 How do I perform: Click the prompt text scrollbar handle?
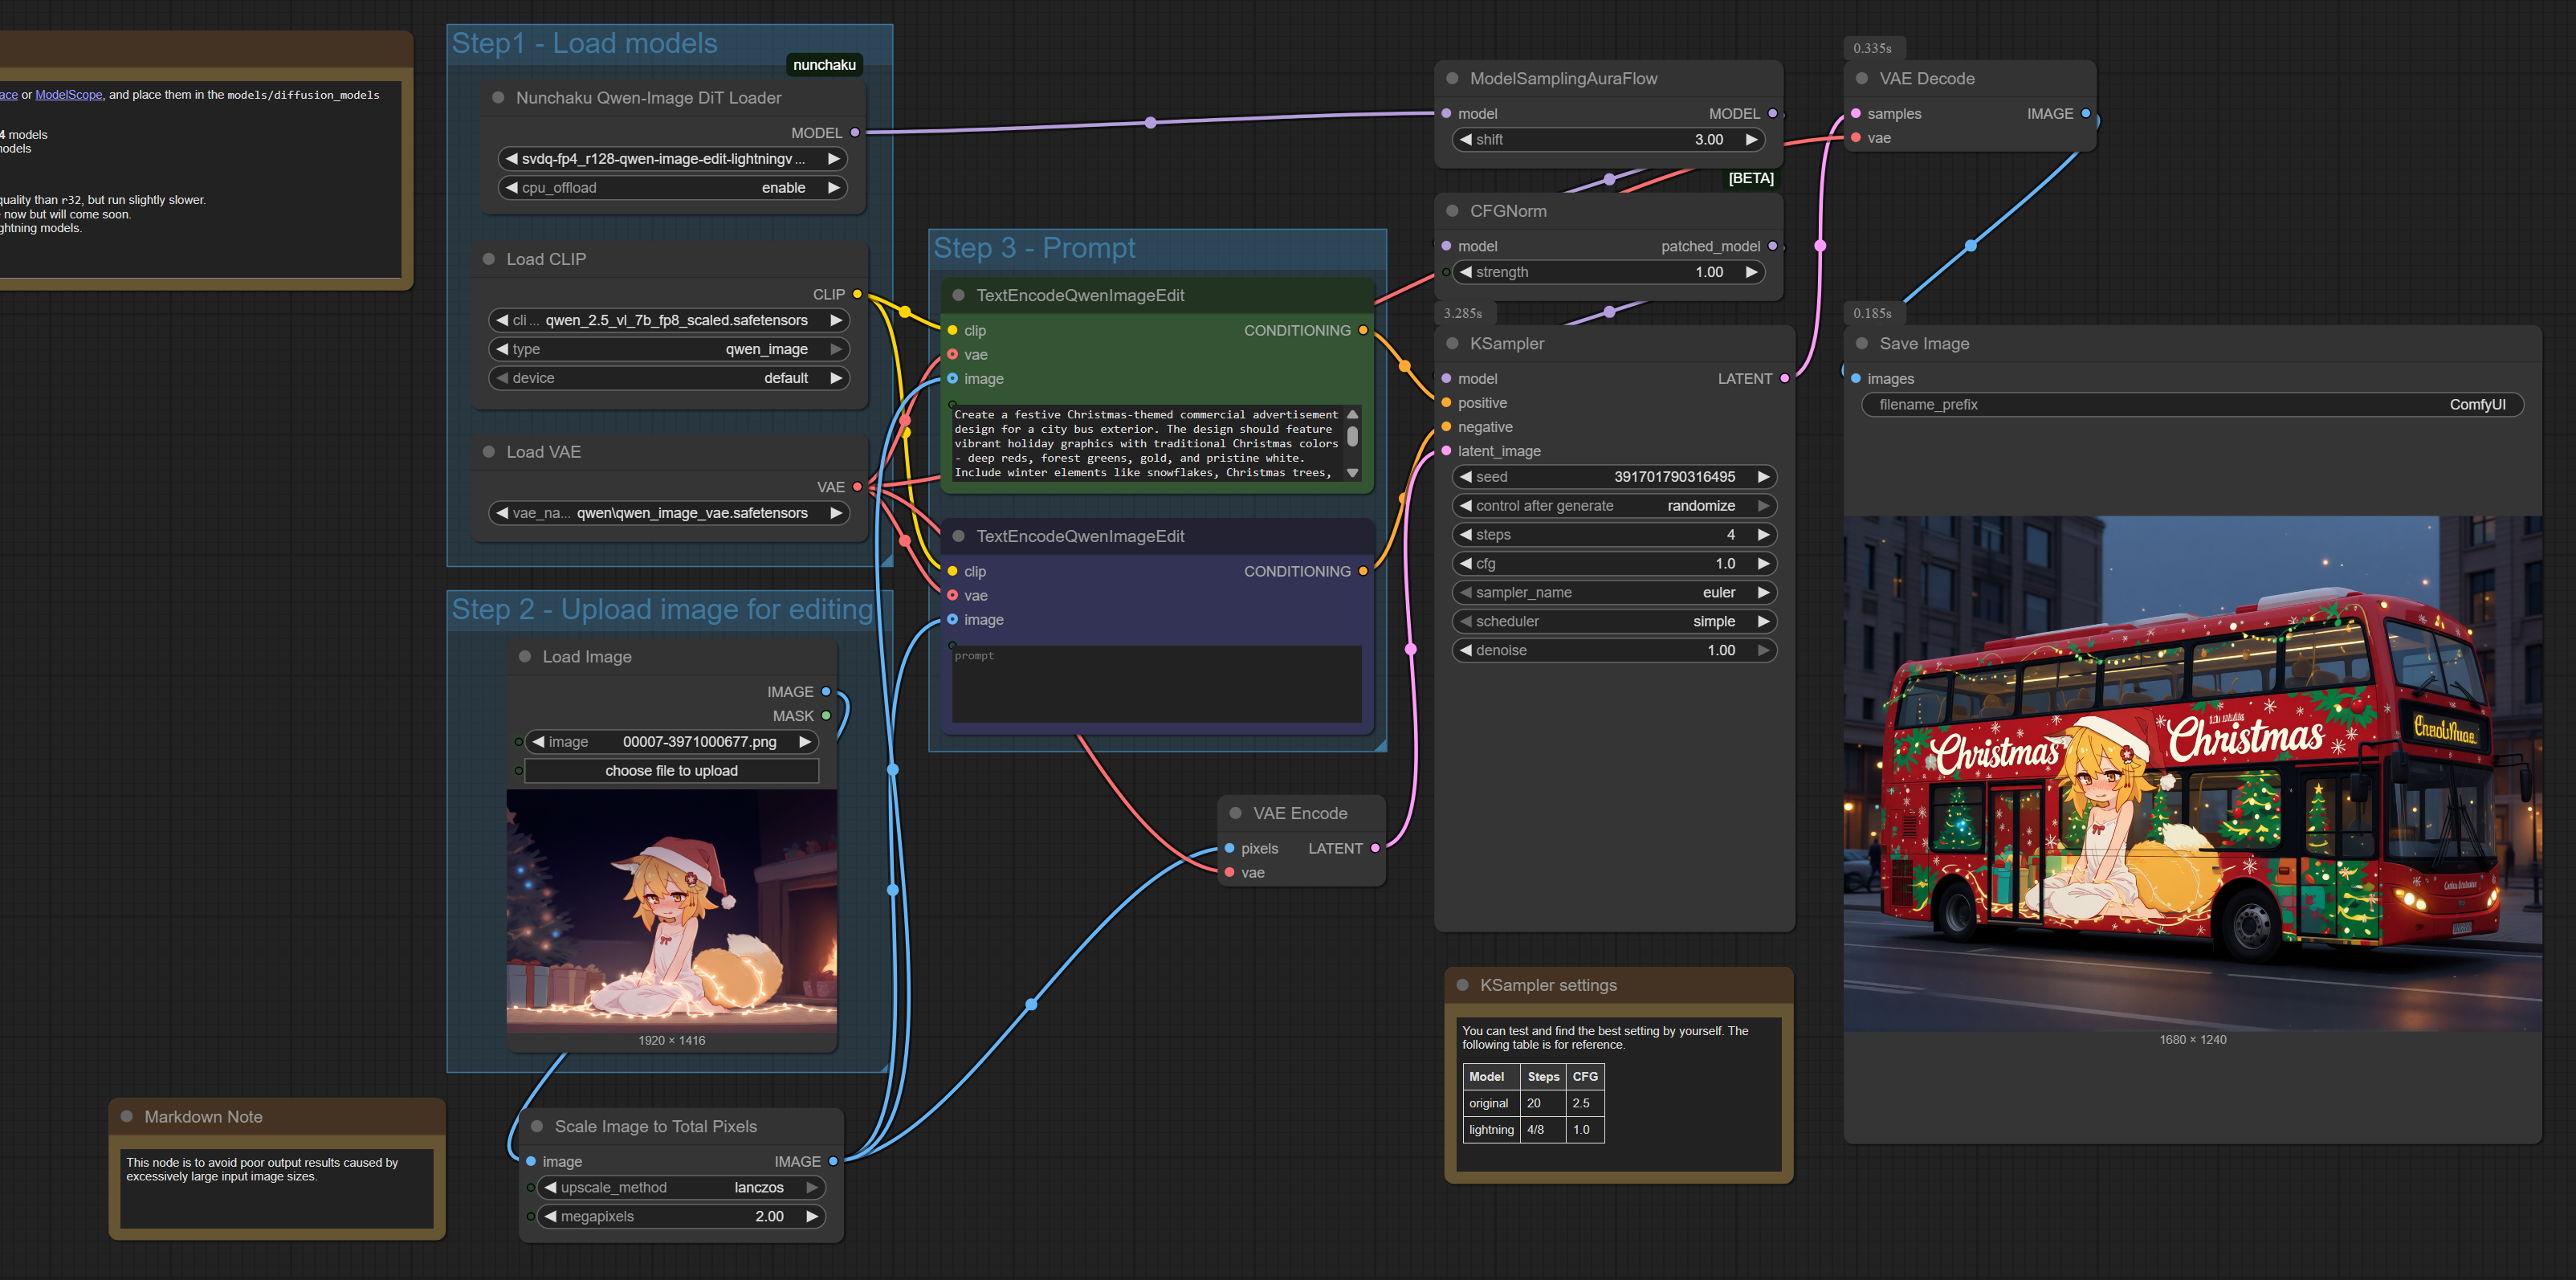click(1352, 436)
